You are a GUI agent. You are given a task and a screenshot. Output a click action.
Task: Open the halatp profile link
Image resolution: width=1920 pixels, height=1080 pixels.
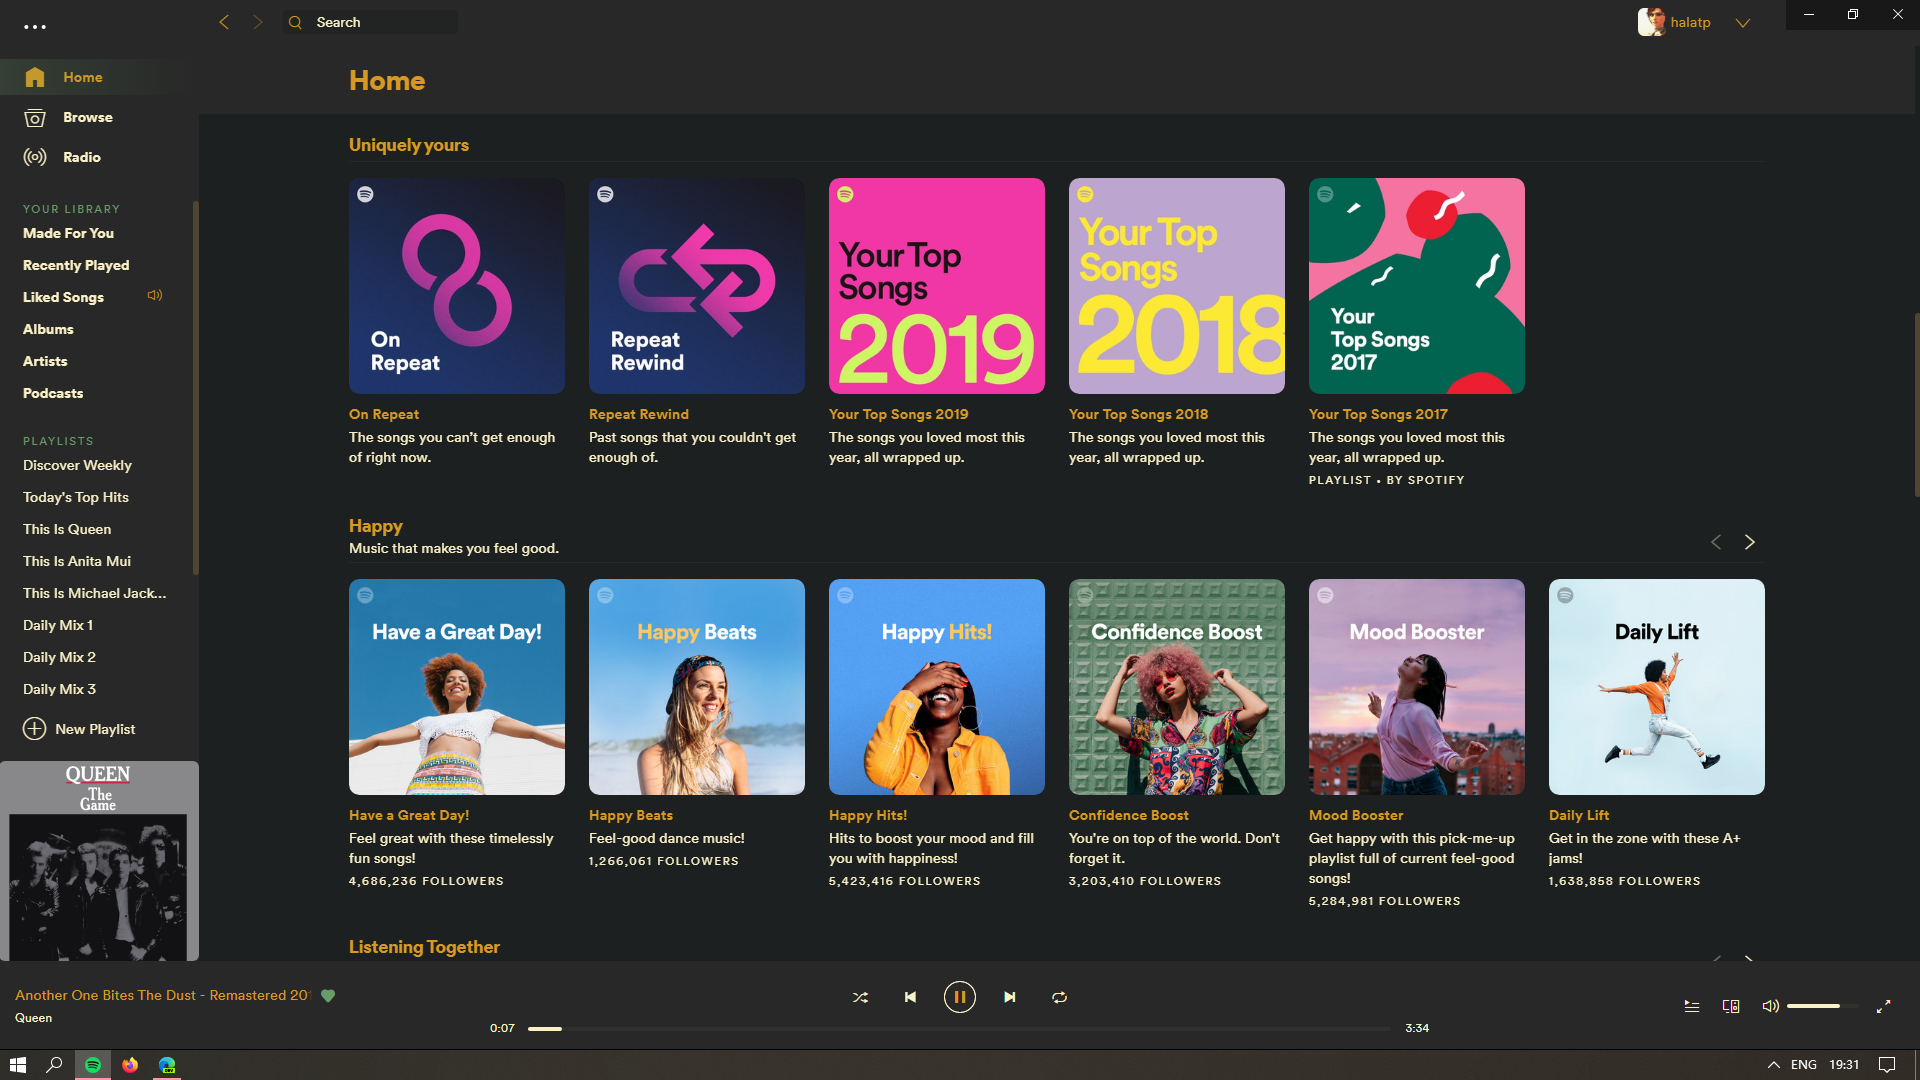tap(1690, 22)
